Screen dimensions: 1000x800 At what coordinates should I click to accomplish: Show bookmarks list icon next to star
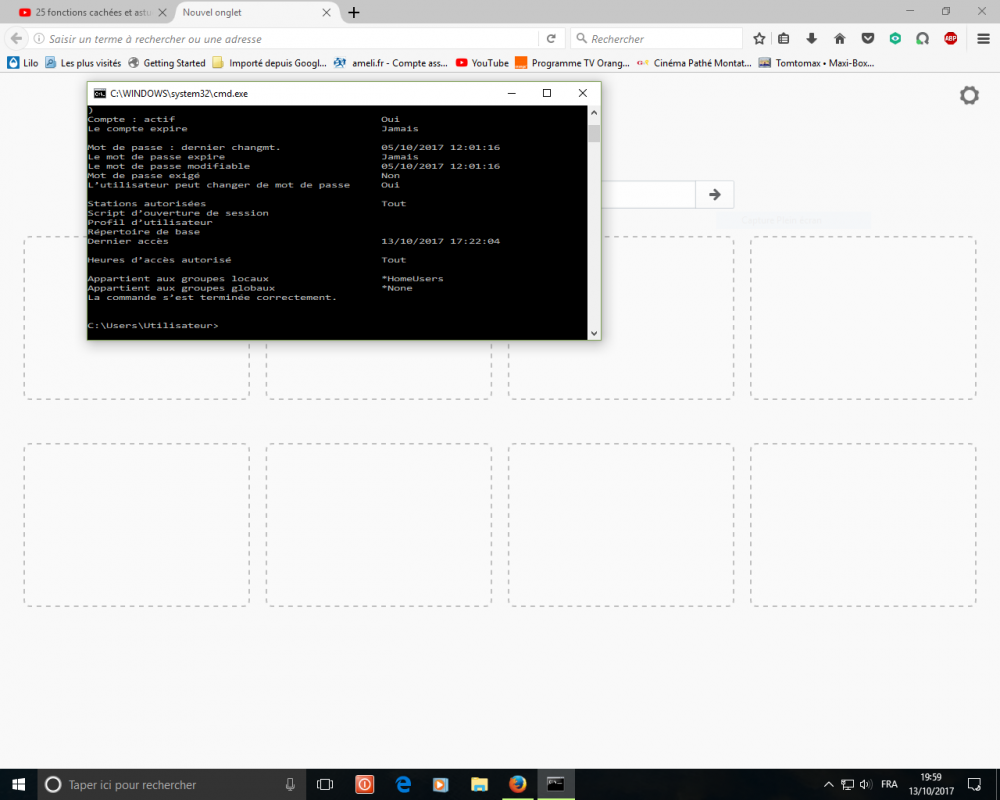pos(784,39)
